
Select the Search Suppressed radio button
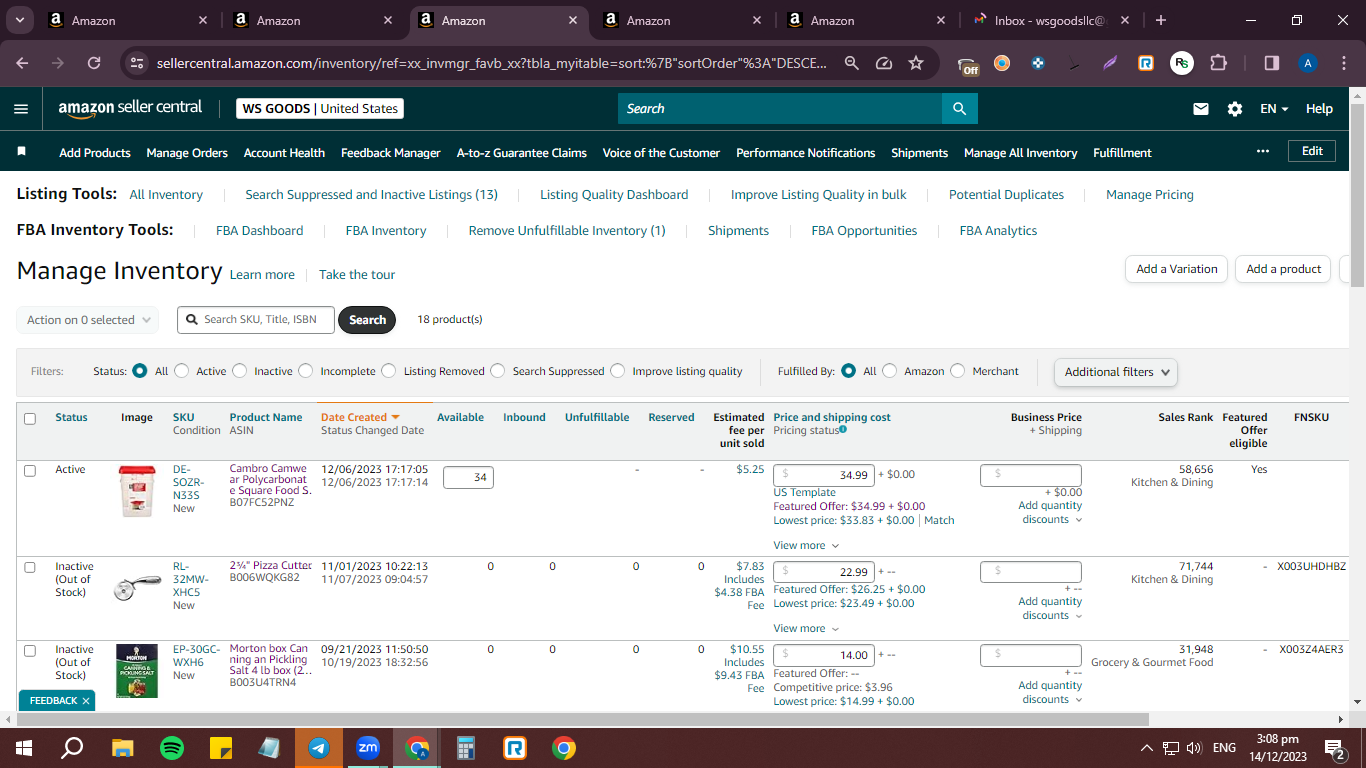pos(498,371)
